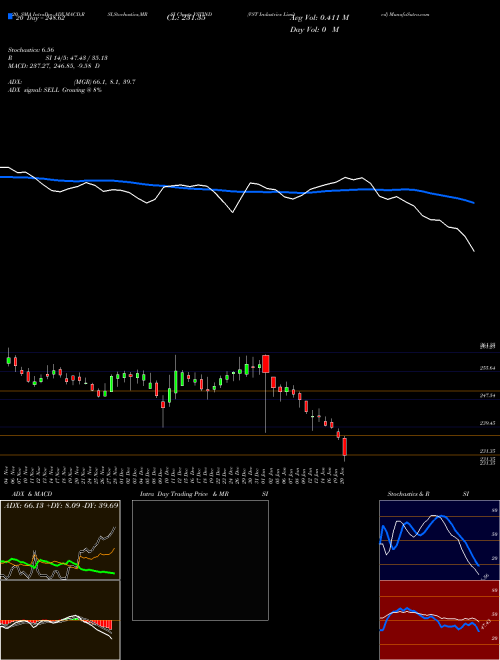500x660 pixels.
Task: Click the blue Stochastics mini chart
Action: pyautogui.click(x=439, y=540)
